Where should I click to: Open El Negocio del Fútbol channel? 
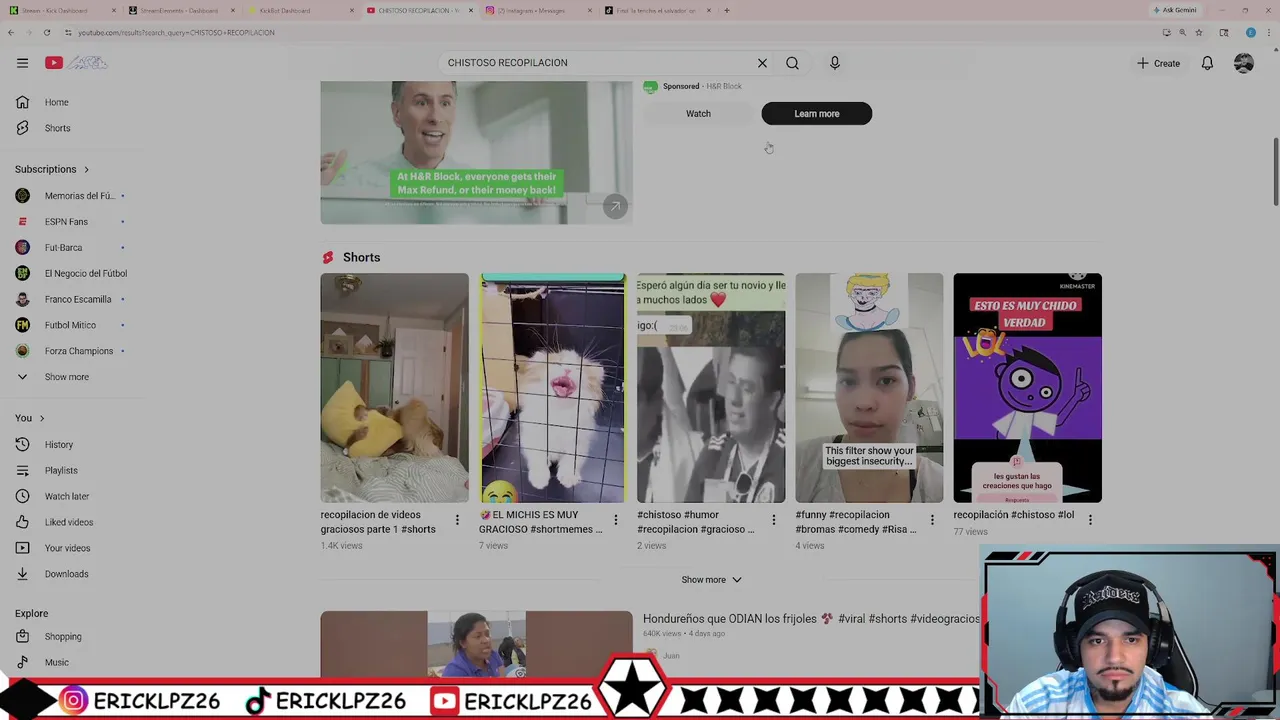click(72, 274)
